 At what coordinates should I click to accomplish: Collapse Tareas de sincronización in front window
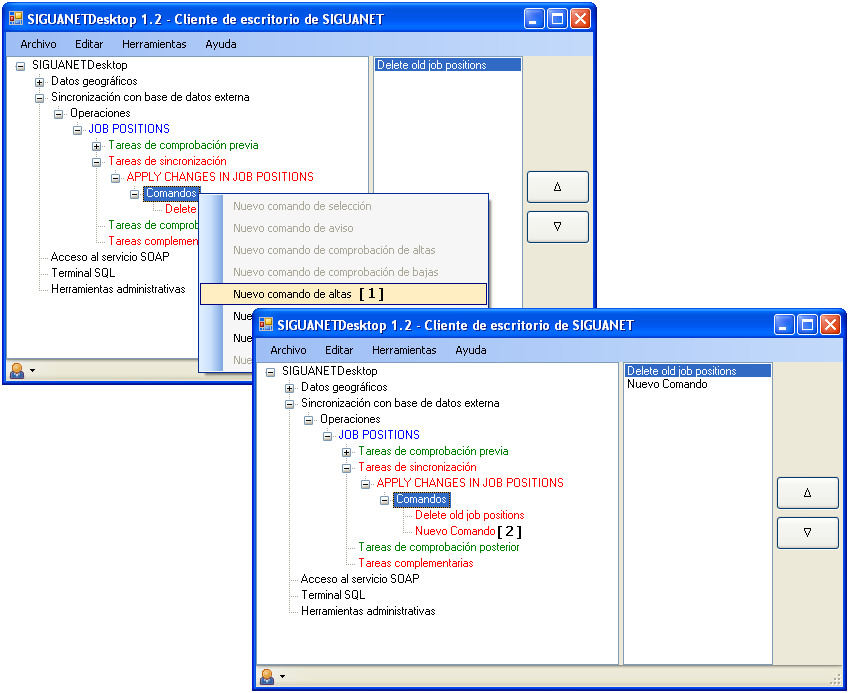coord(347,468)
